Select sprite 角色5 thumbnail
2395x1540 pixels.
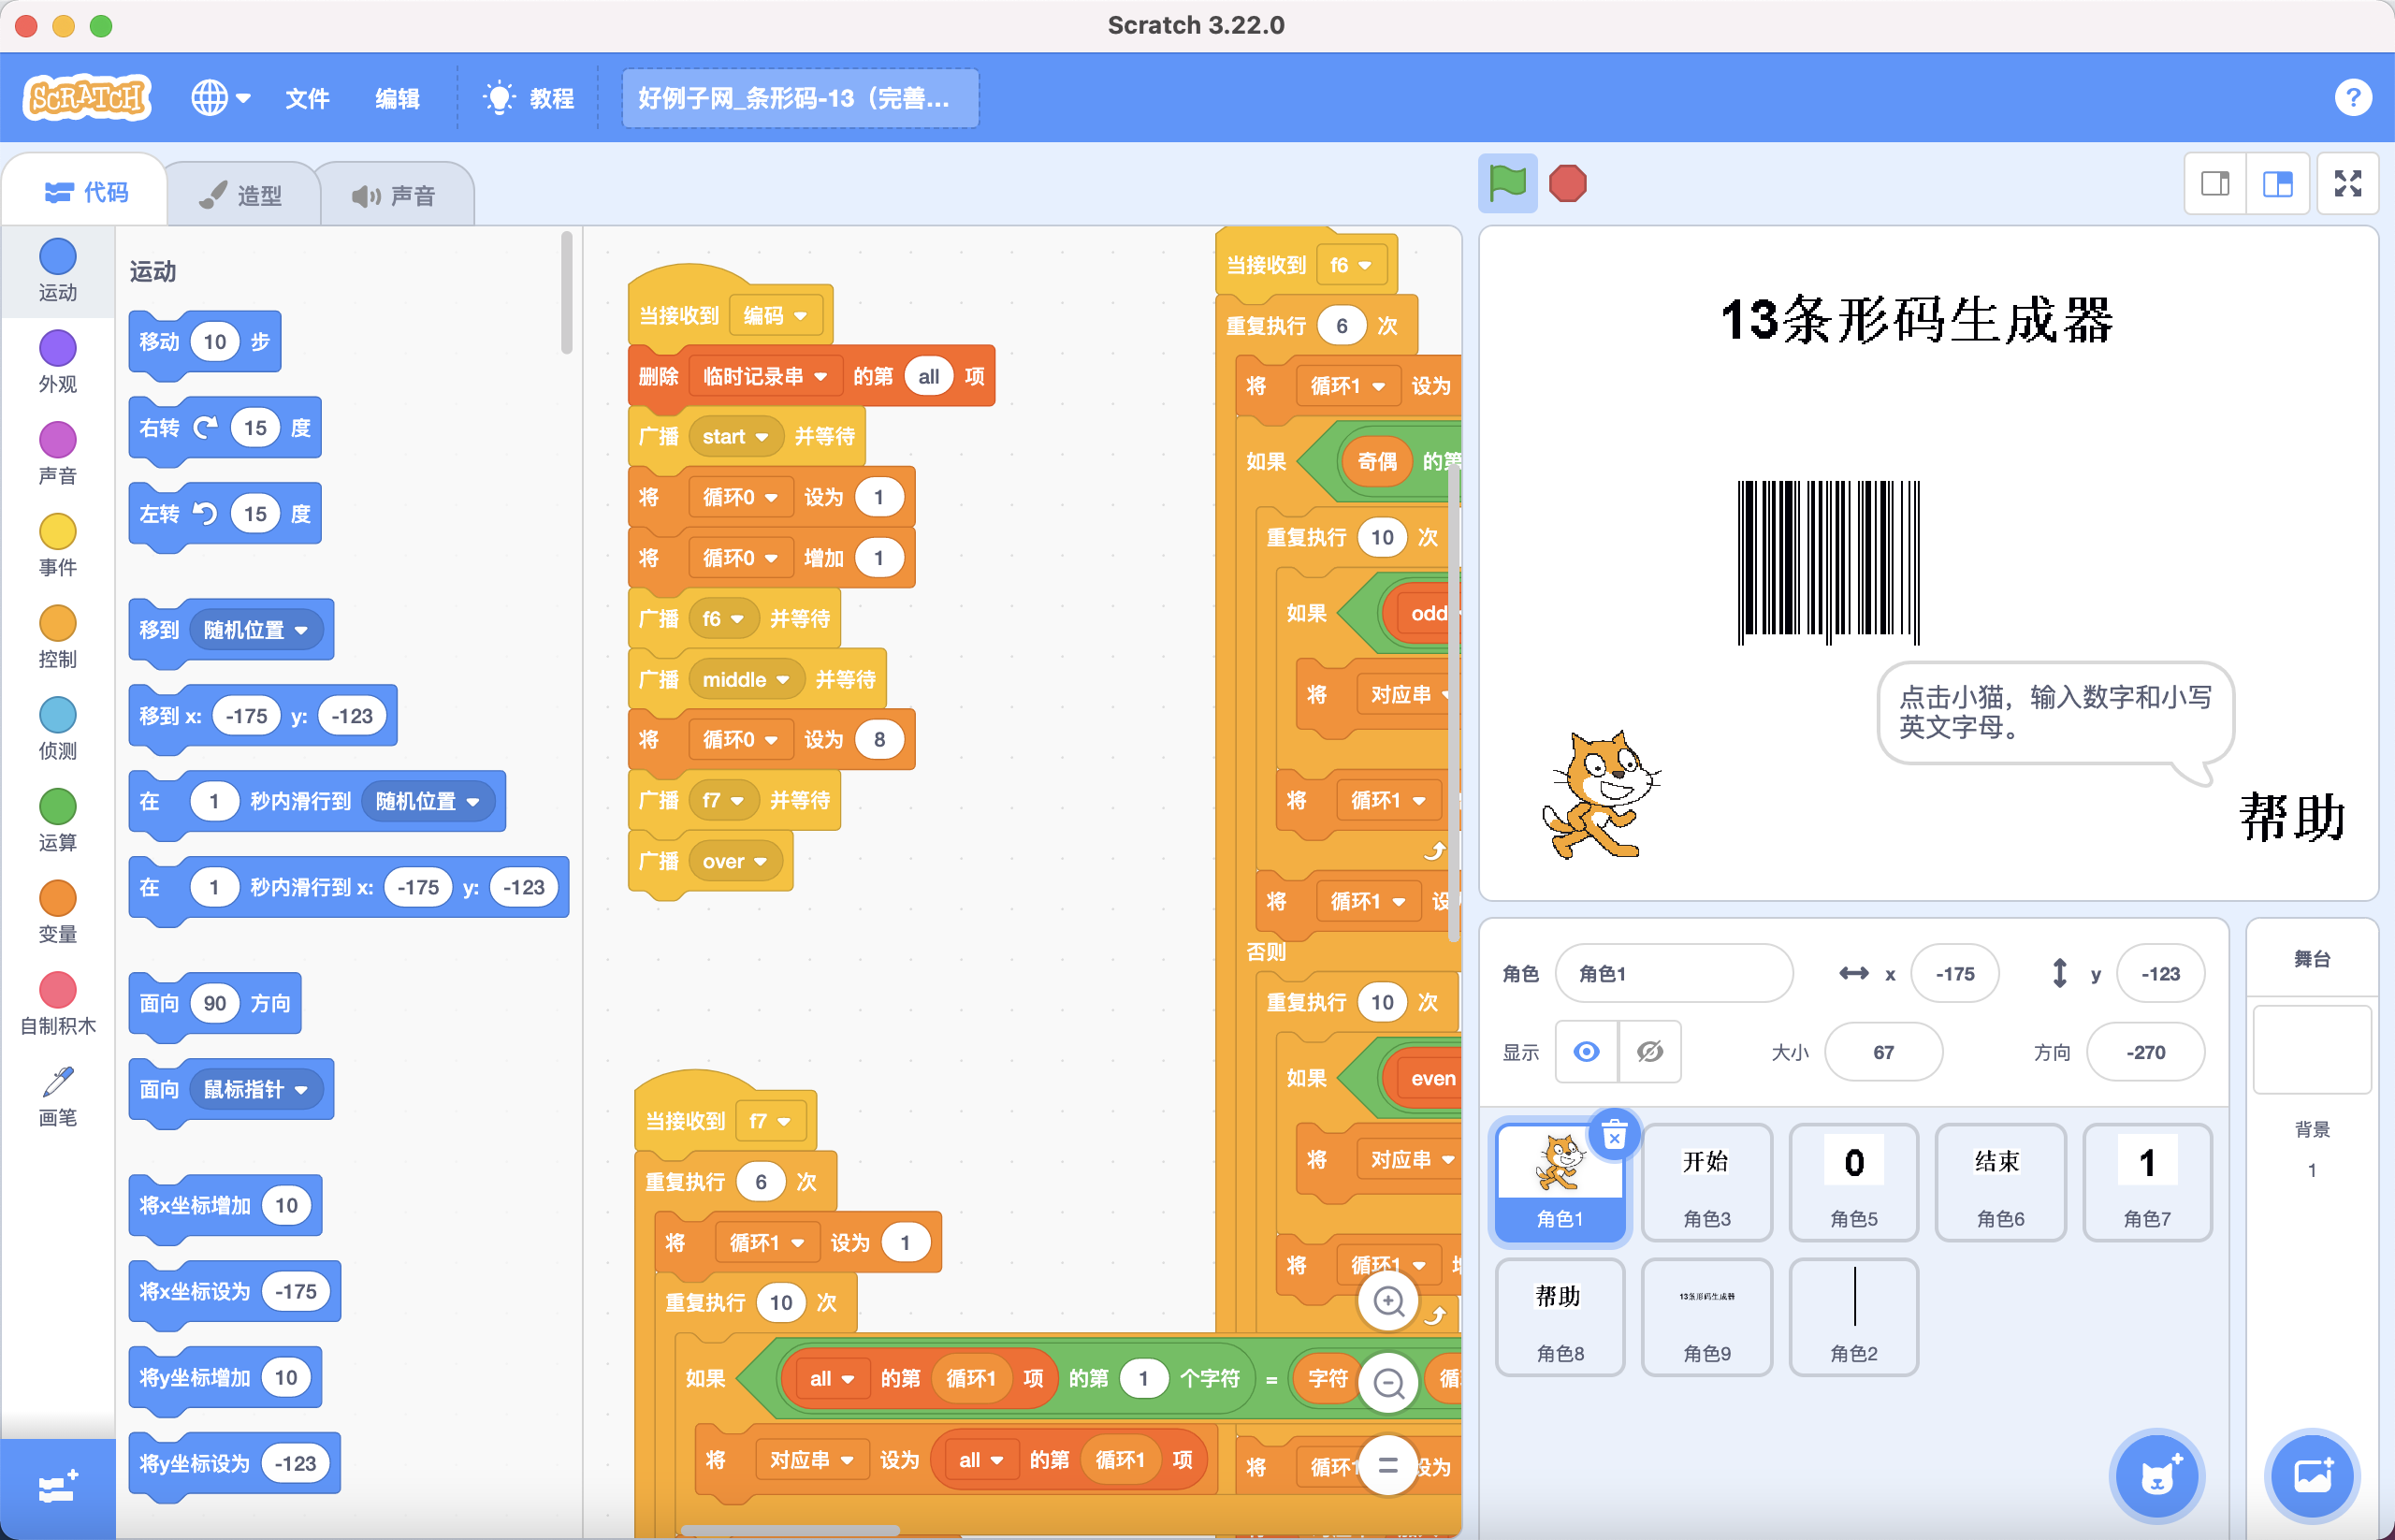pos(1853,1182)
